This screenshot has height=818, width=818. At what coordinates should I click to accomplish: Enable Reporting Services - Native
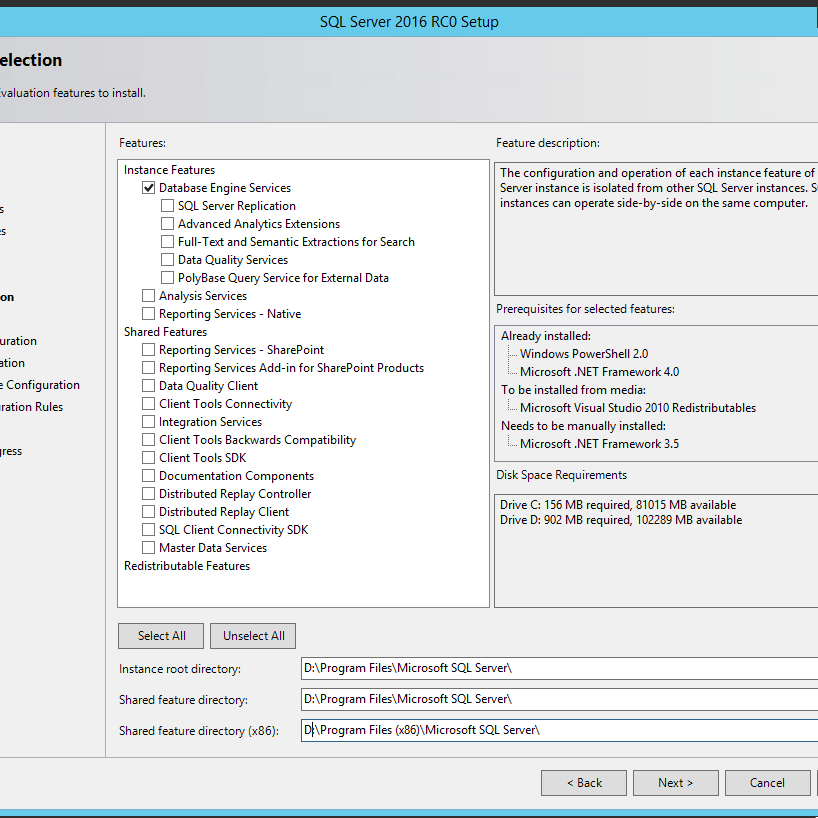pyautogui.click(x=148, y=313)
